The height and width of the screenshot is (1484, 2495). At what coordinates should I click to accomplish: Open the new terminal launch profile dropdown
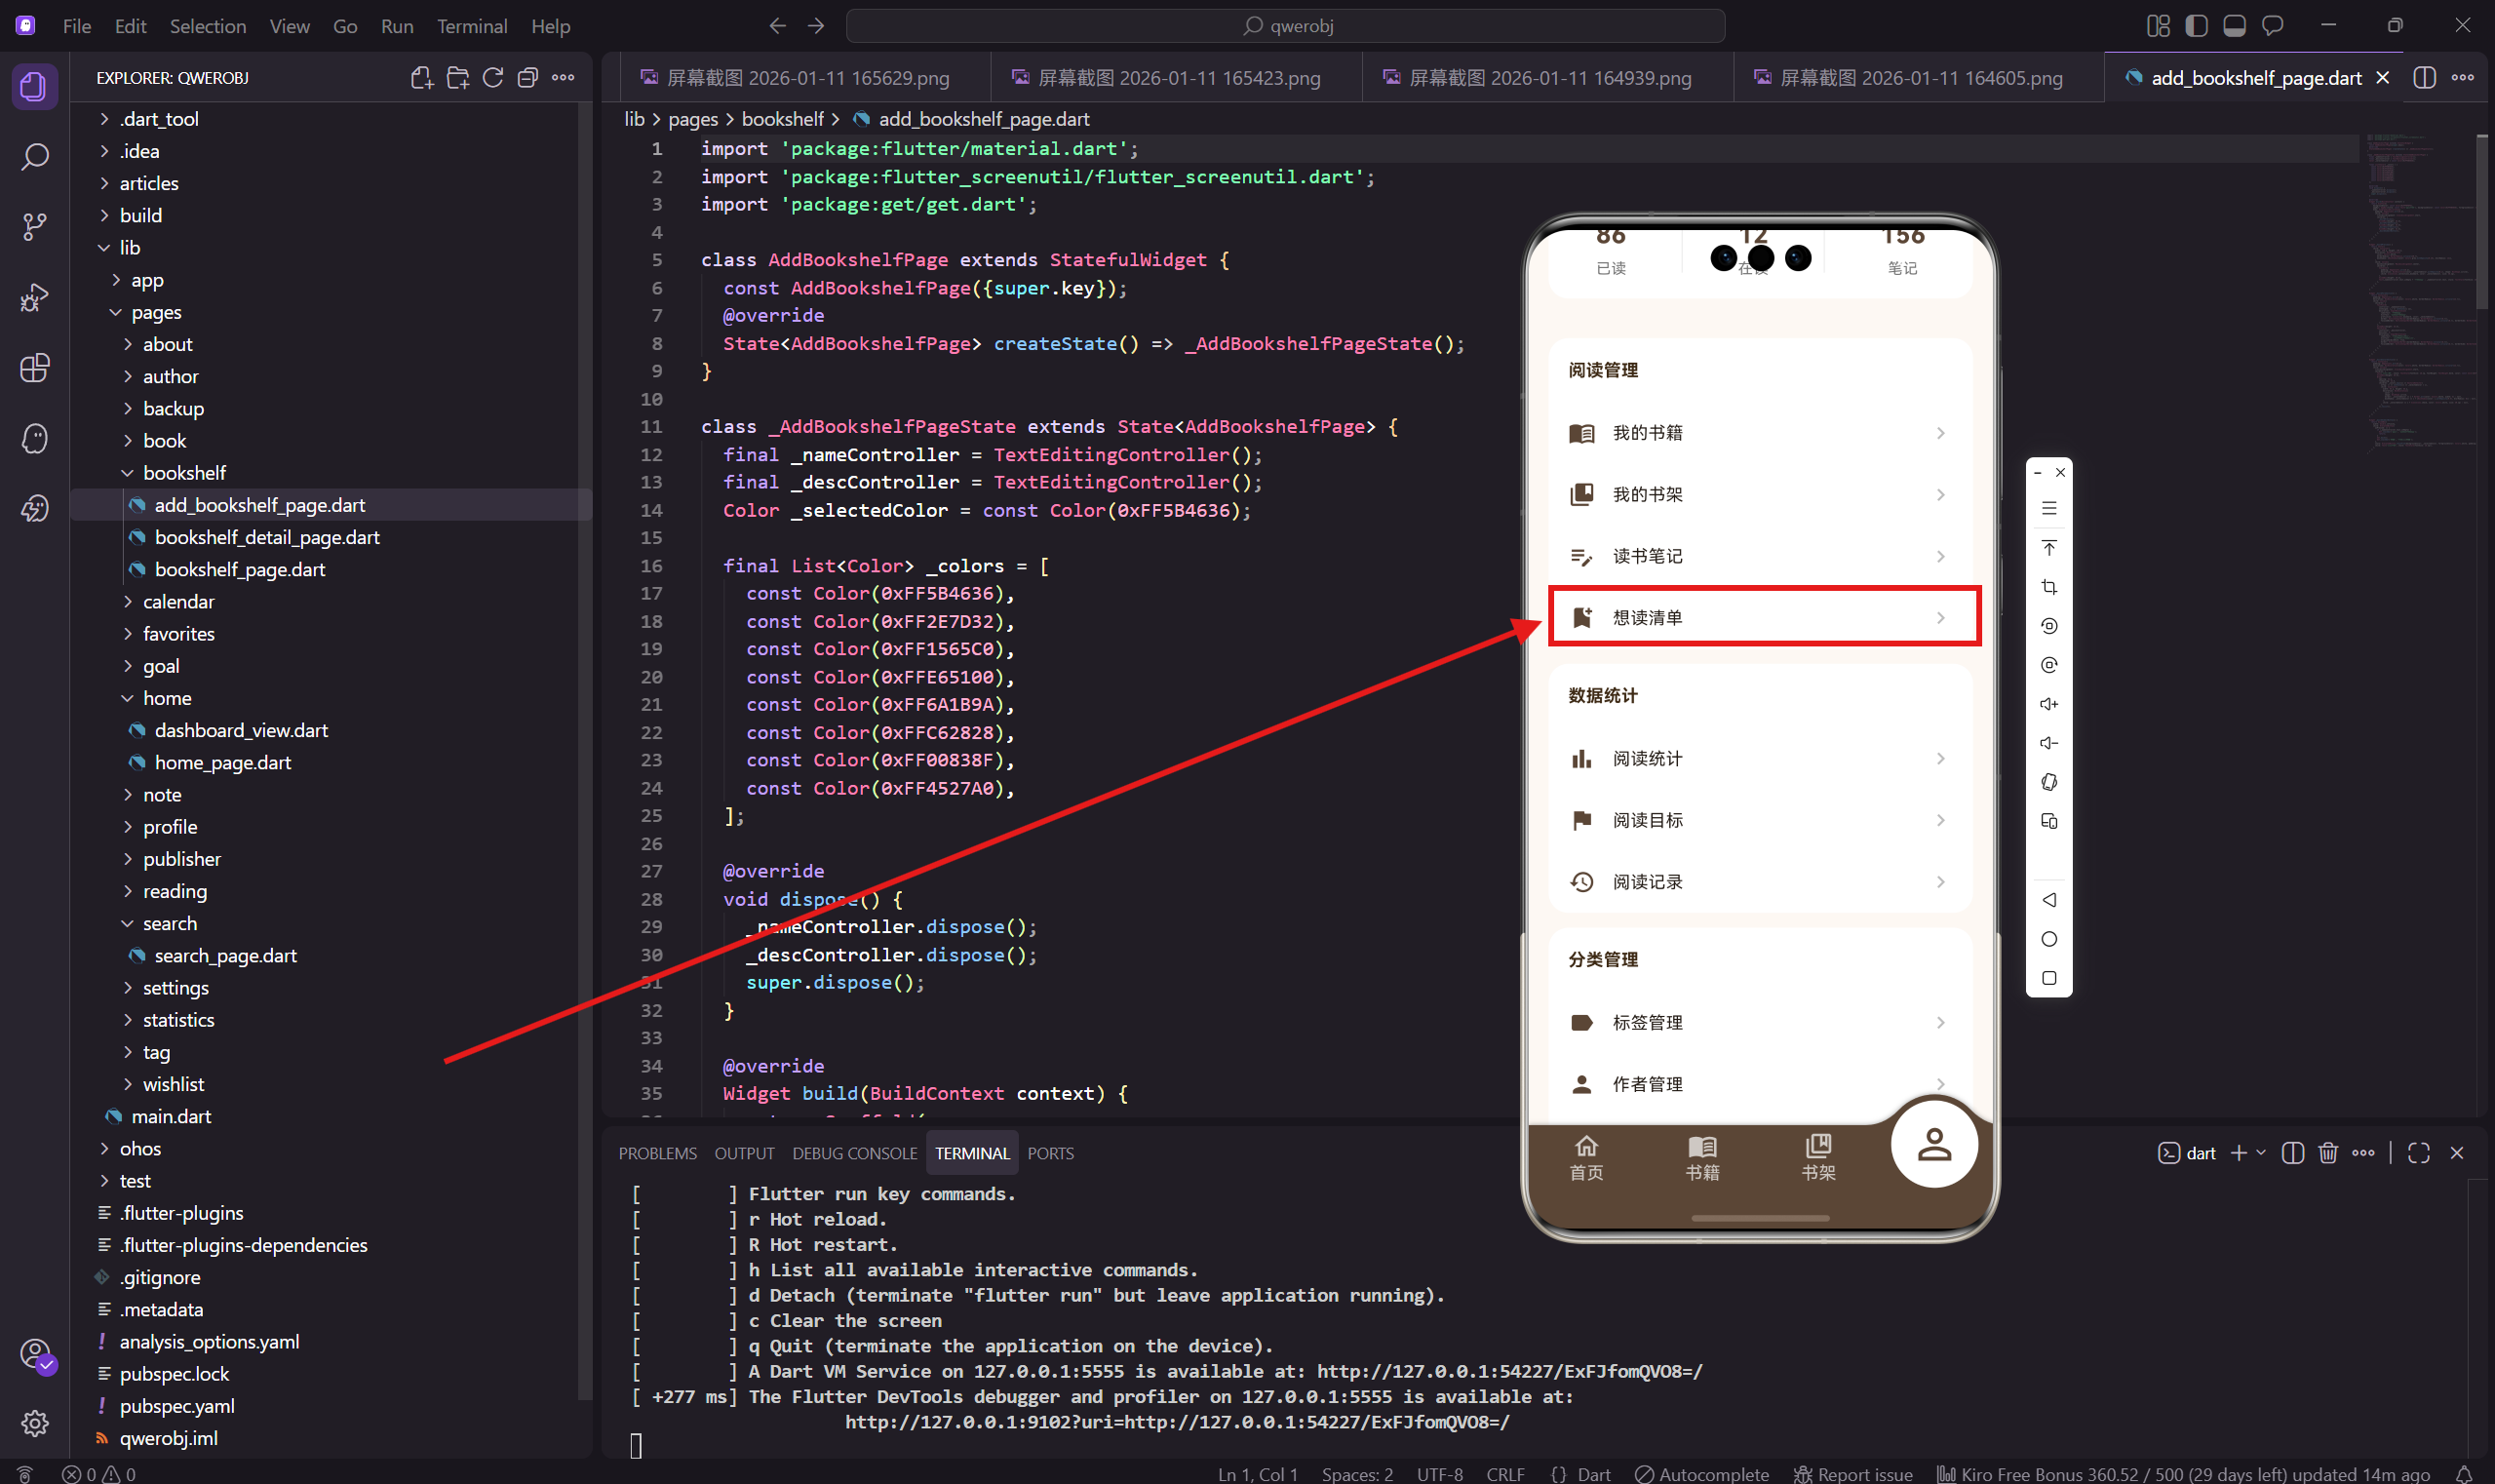point(2261,1153)
